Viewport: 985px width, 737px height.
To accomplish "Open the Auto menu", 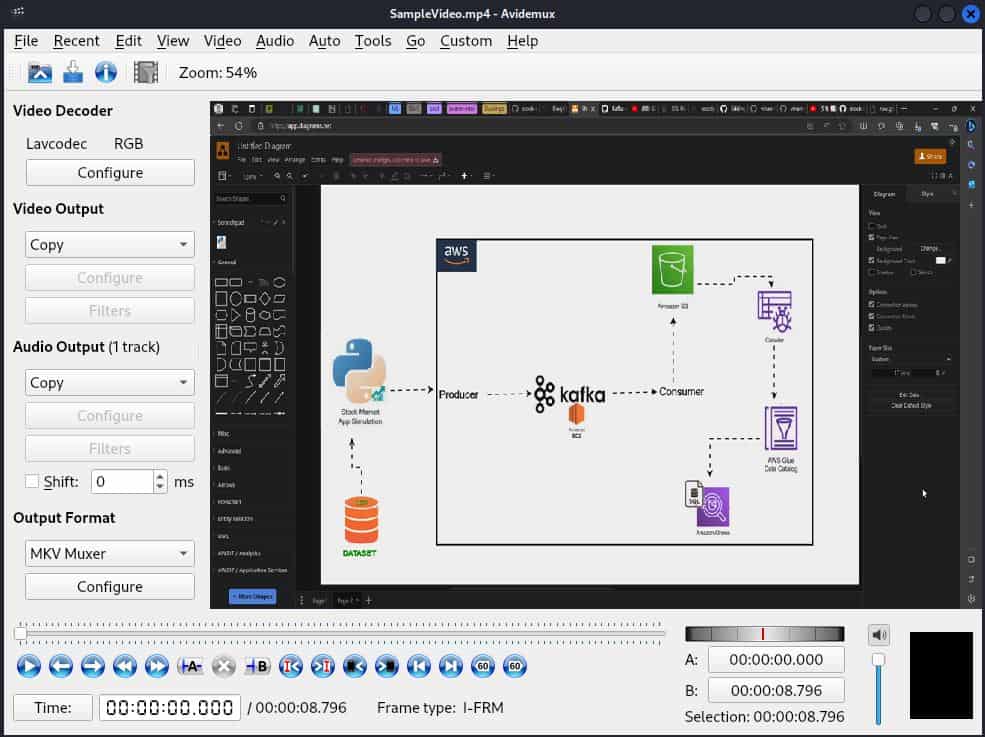I will coord(325,41).
